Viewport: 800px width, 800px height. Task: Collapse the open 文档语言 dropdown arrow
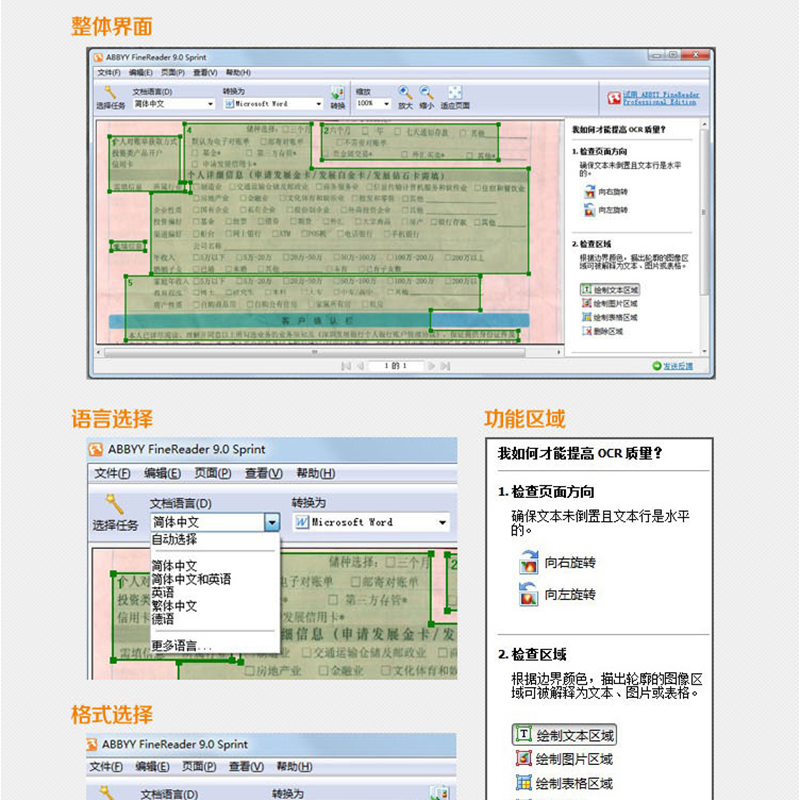click(x=271, y=522)
